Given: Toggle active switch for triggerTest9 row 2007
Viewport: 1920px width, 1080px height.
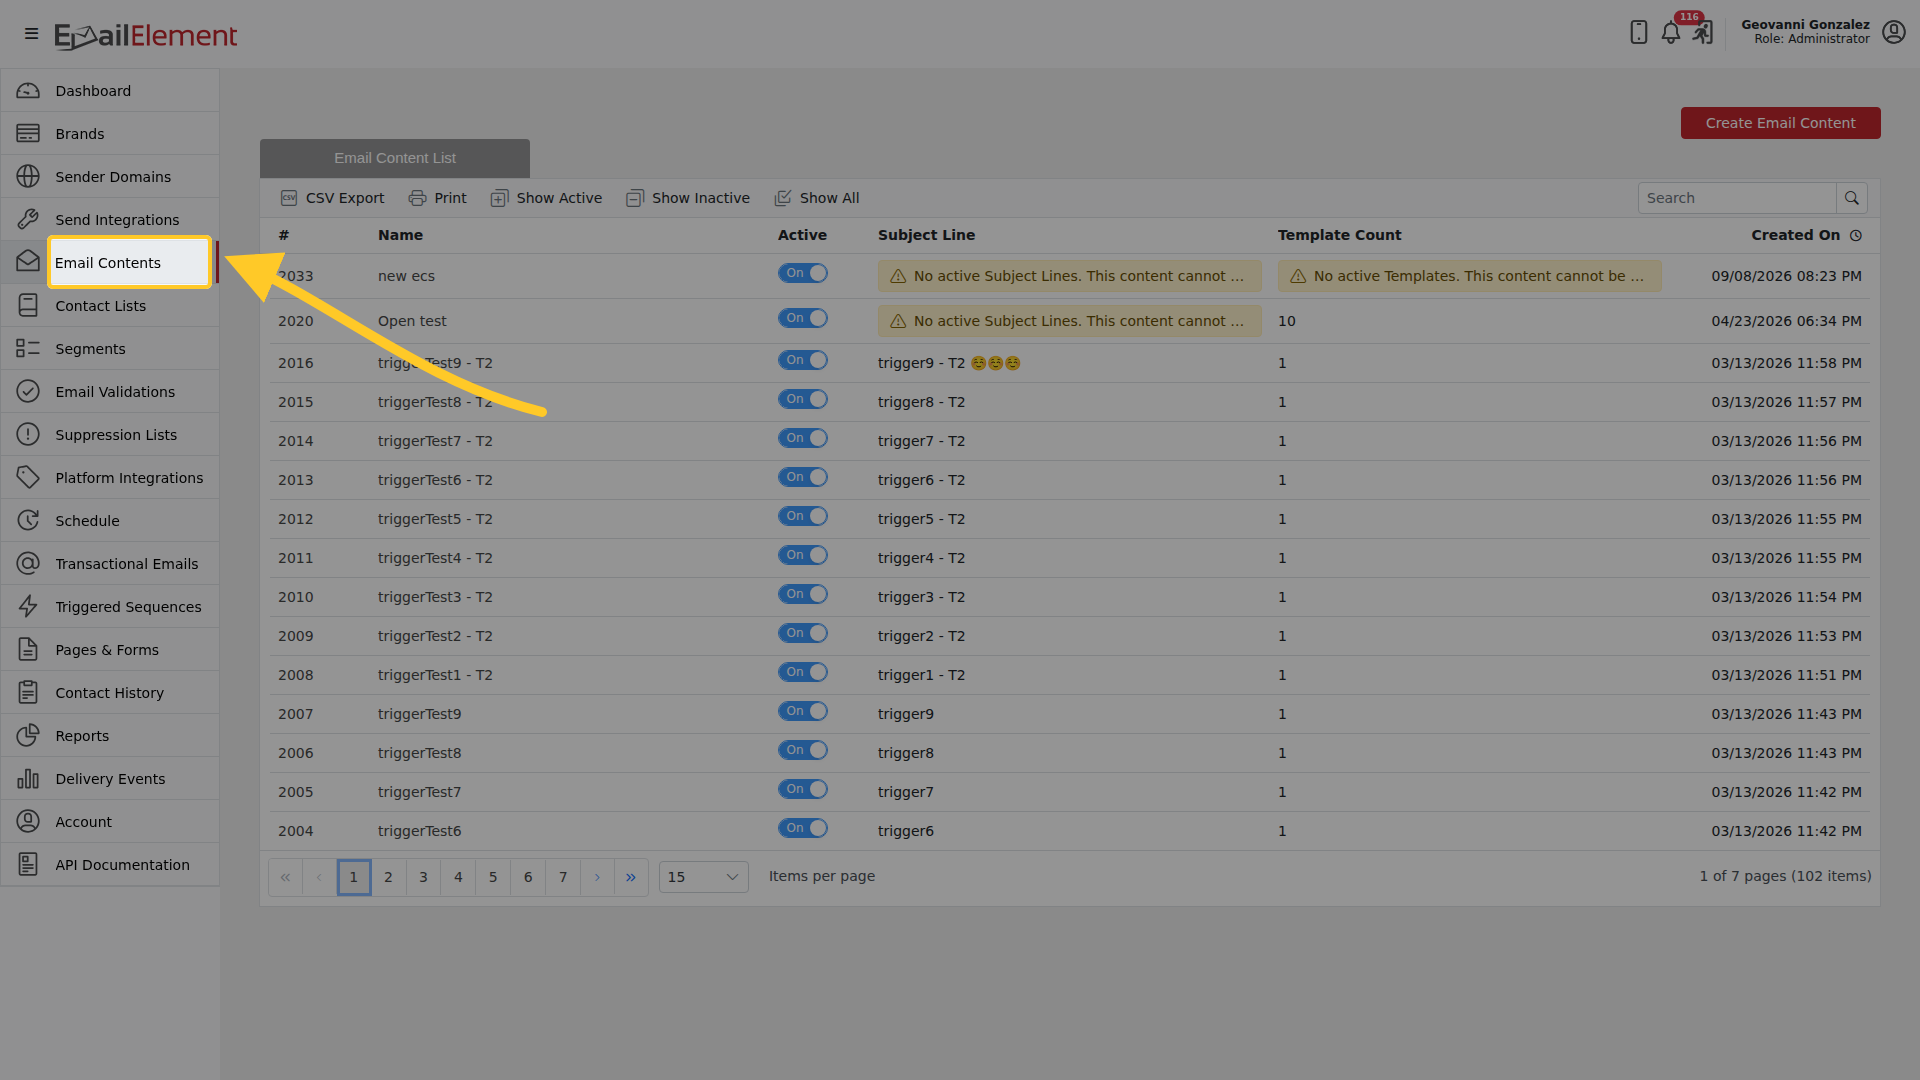Looking at the screenshot, I should (803, 712).
